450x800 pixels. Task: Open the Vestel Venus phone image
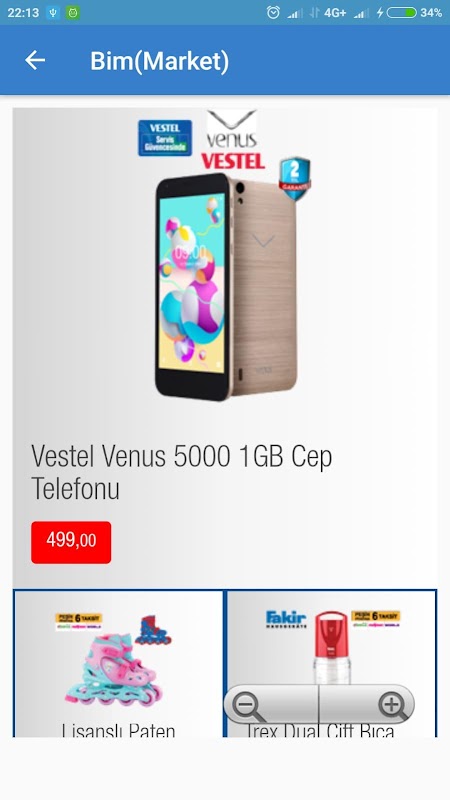coord(227,287)
